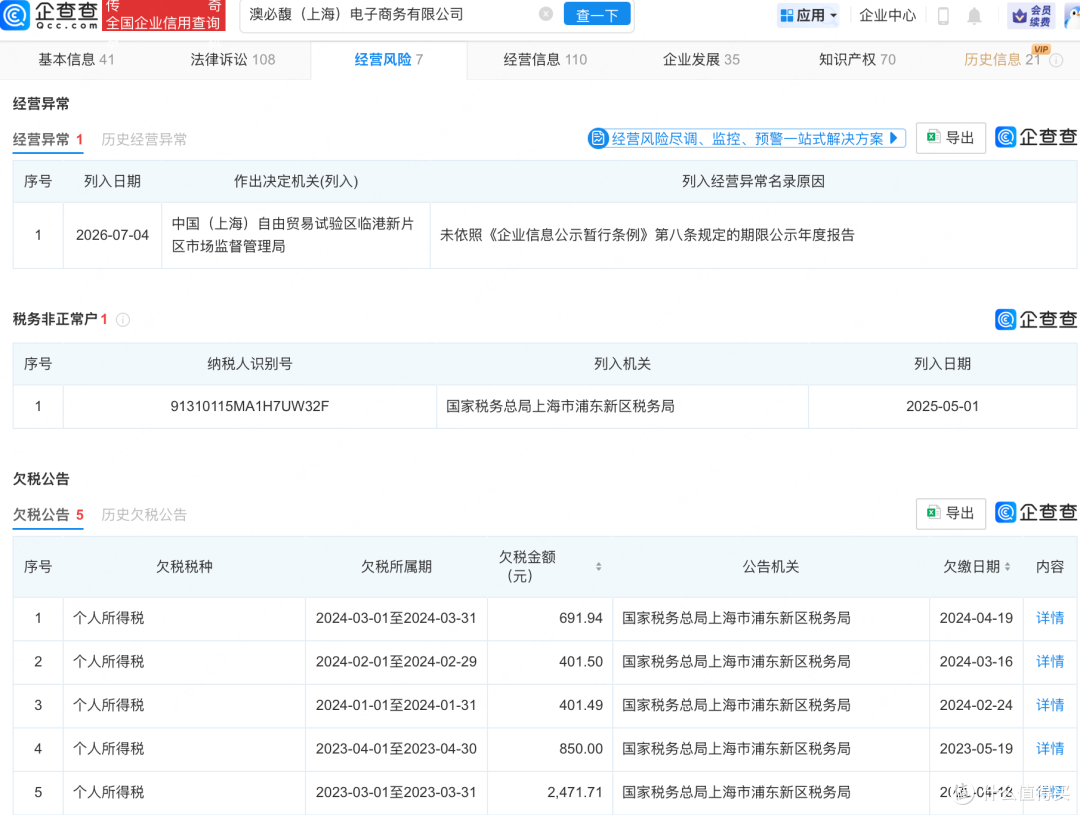
Task: Click the Qcc logo icon at top left
Action: coord(15,14)
